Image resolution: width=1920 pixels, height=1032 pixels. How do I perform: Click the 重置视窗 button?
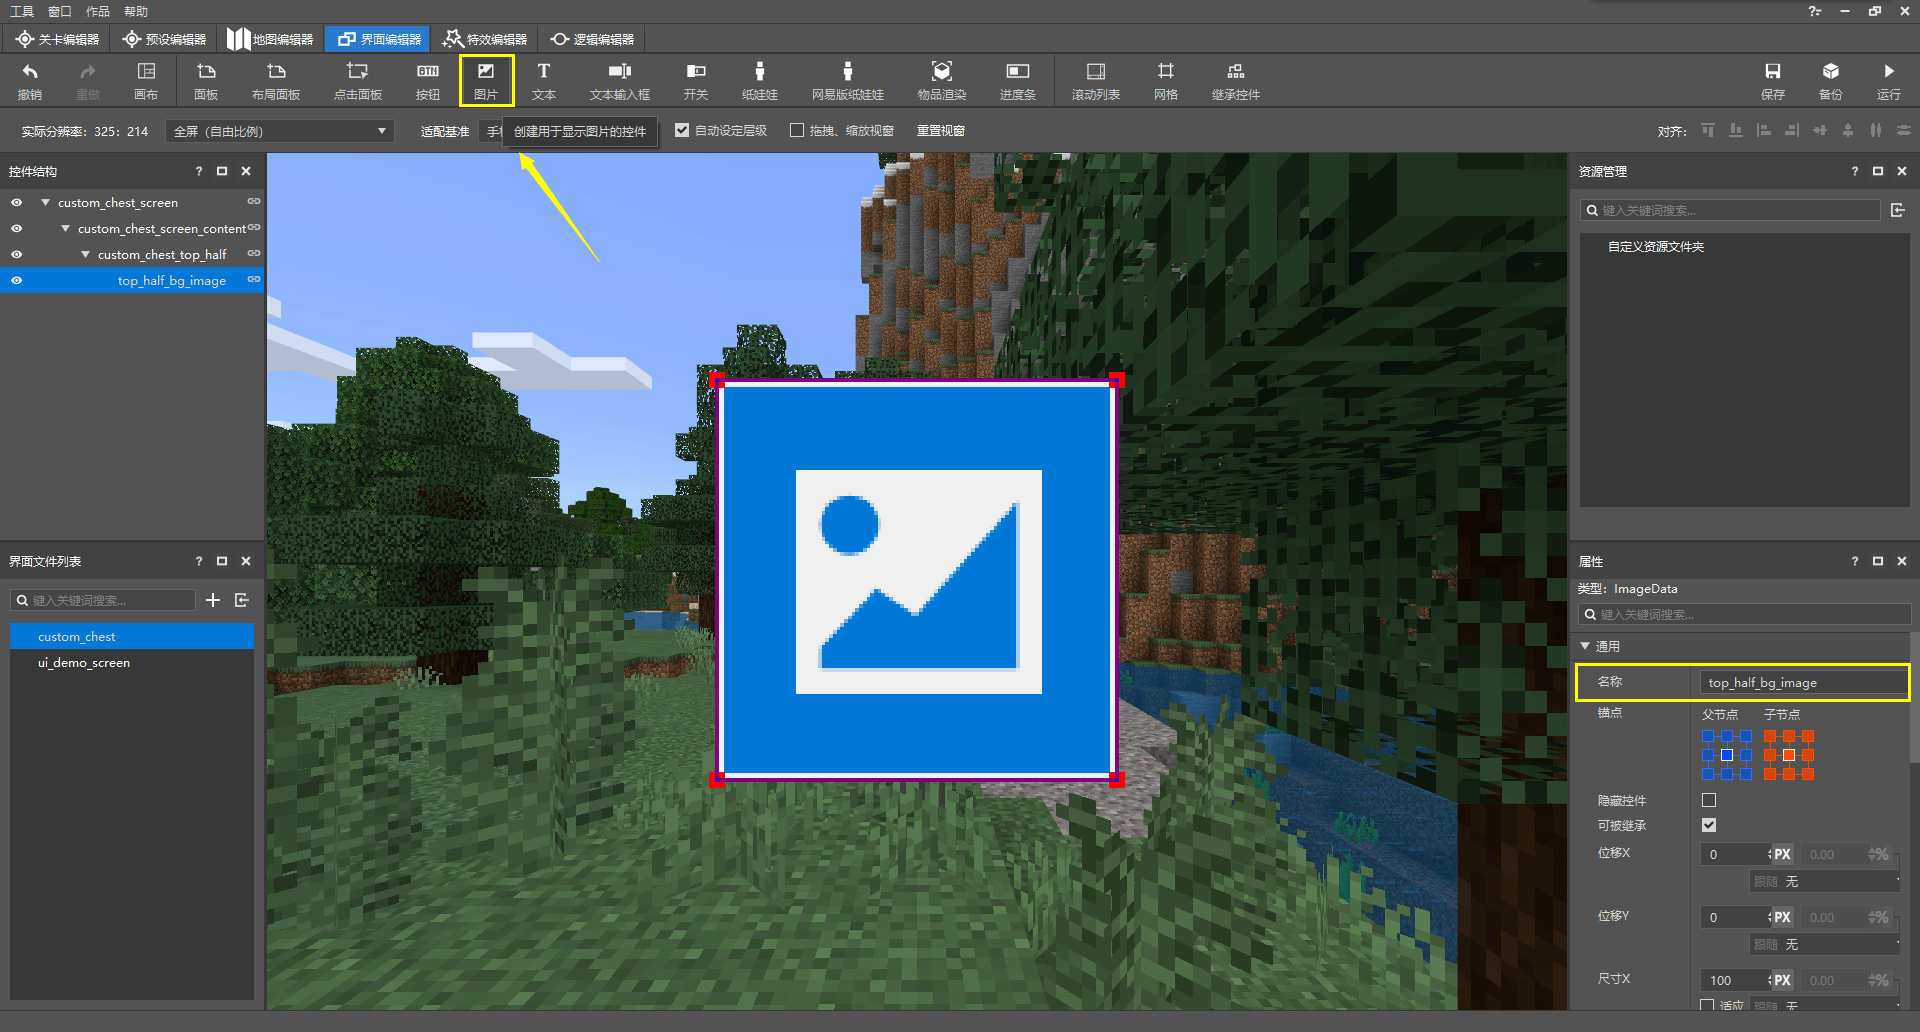tap(941, 131)
